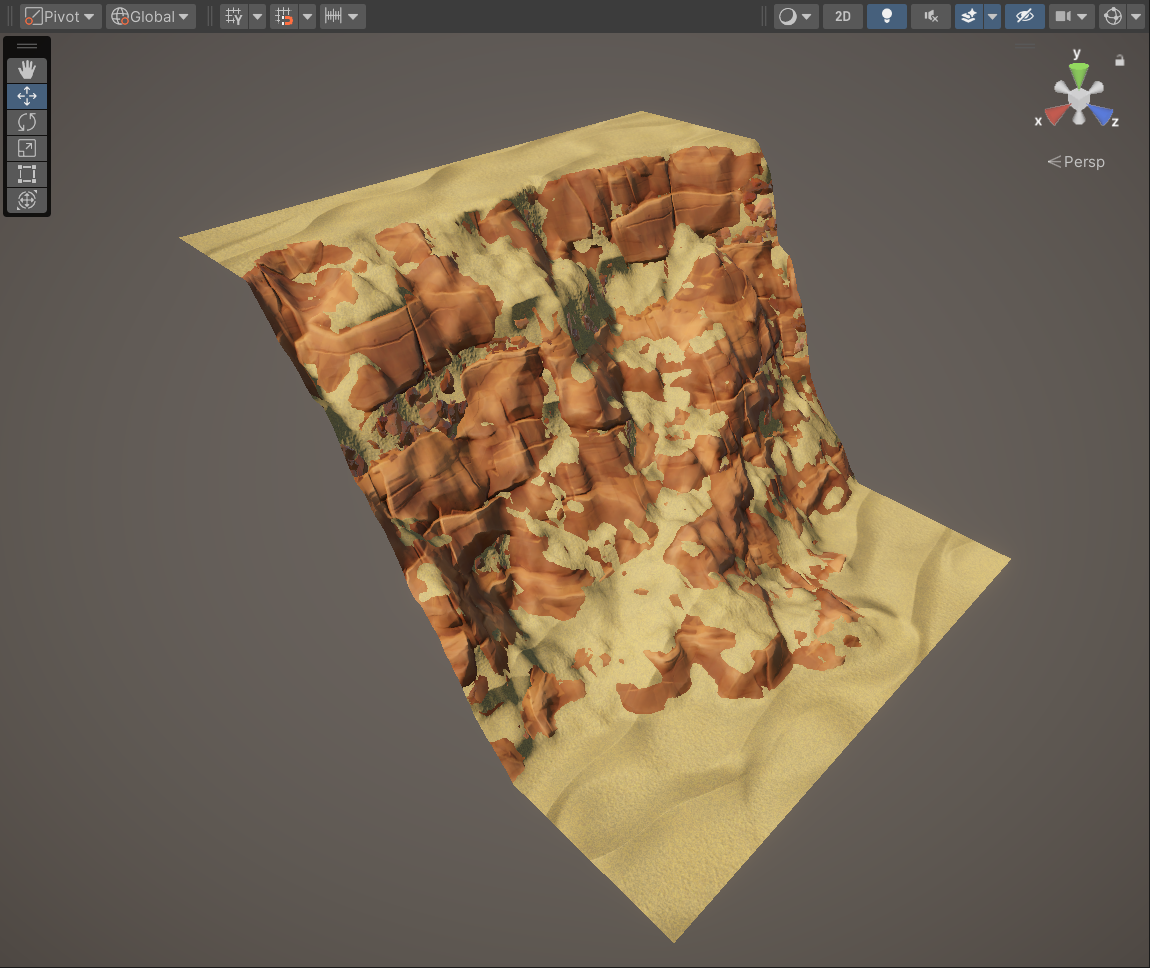Toggle 2D view mode

(x=842, y=16)
